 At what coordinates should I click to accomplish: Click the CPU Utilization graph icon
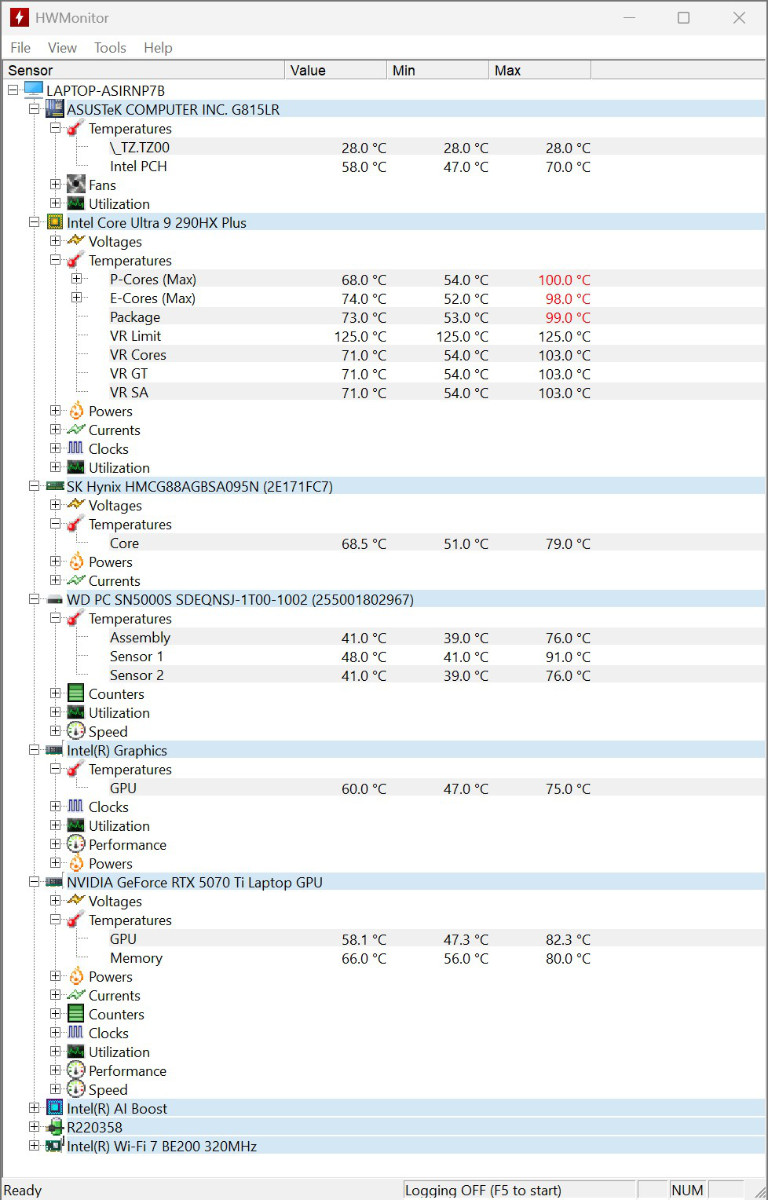point(76,467)
